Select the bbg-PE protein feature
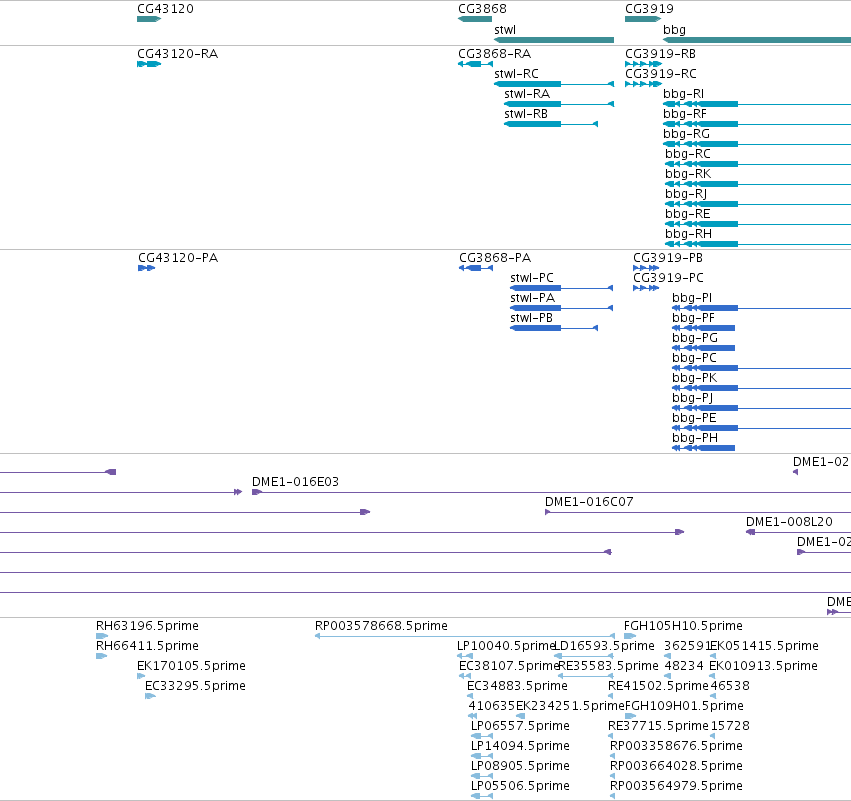The height and width of the screenshot is (801, 851). tap(694, 418)
